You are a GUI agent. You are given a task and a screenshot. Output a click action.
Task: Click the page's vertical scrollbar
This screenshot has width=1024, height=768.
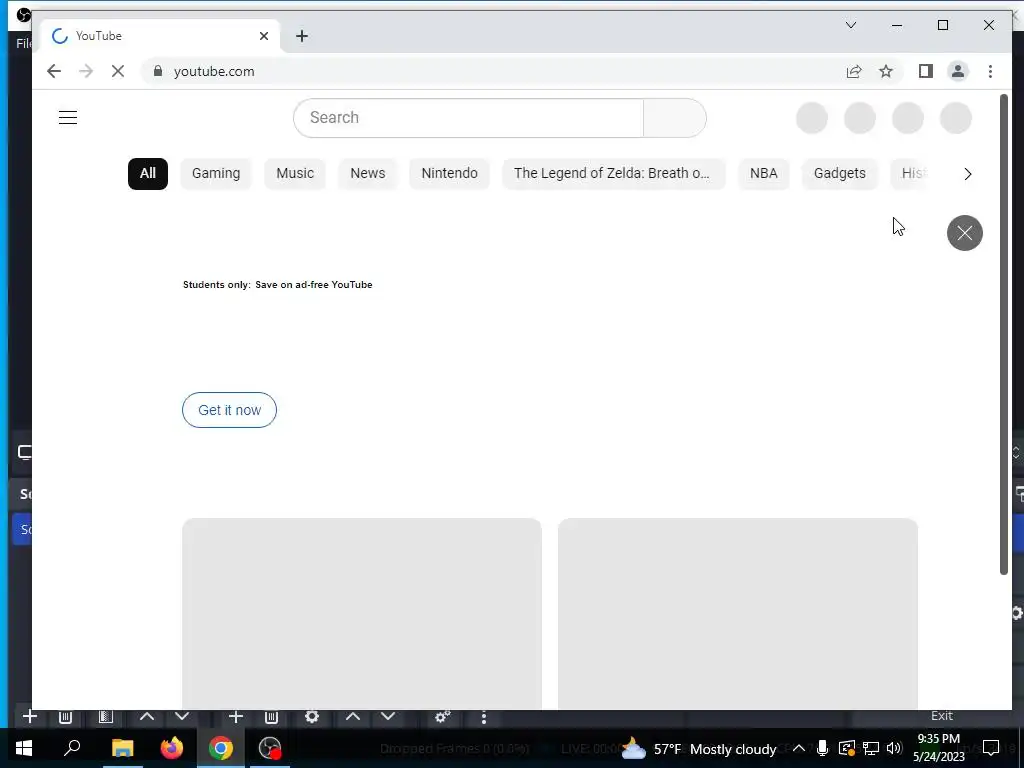[1004, 334]
